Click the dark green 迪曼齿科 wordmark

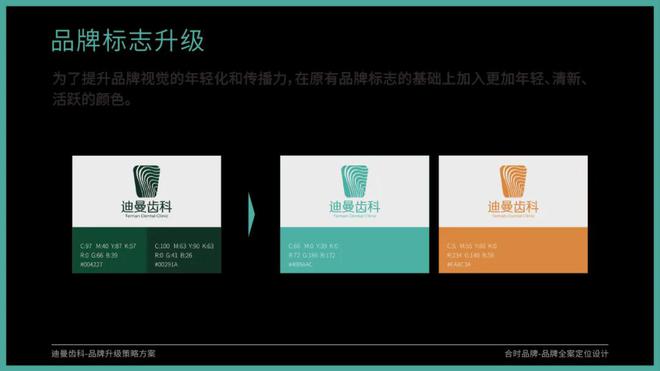click(x=146, y=207)
